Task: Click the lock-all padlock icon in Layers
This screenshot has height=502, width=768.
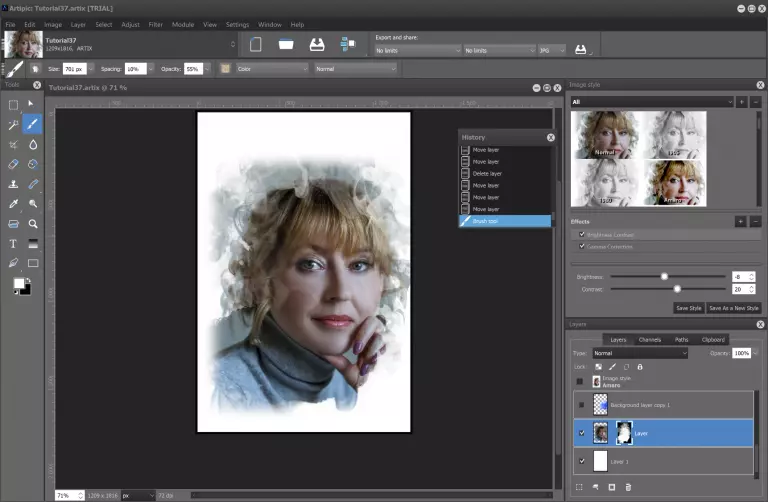Action: 640,367
